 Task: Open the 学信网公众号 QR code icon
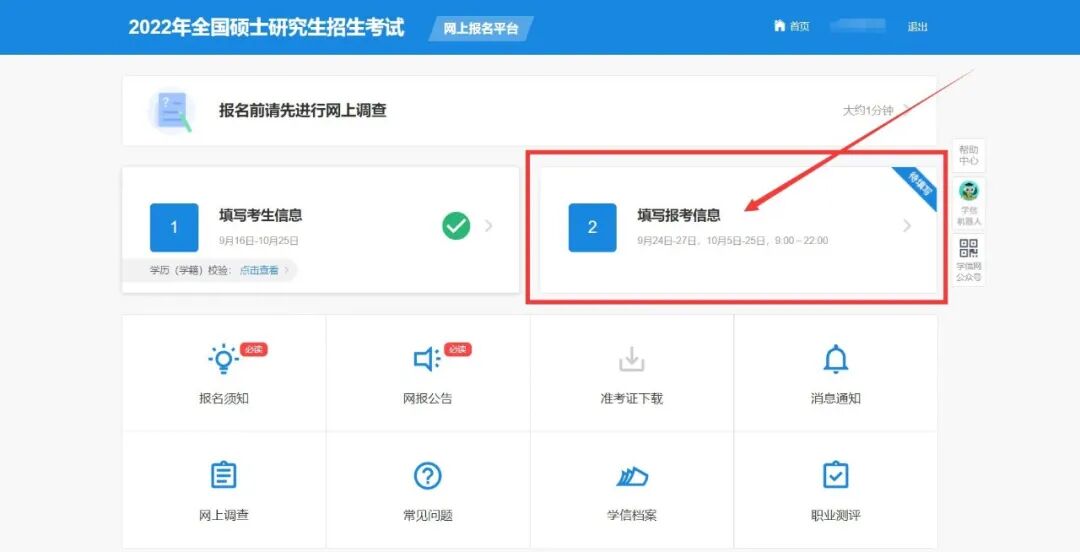pos(968,248)
